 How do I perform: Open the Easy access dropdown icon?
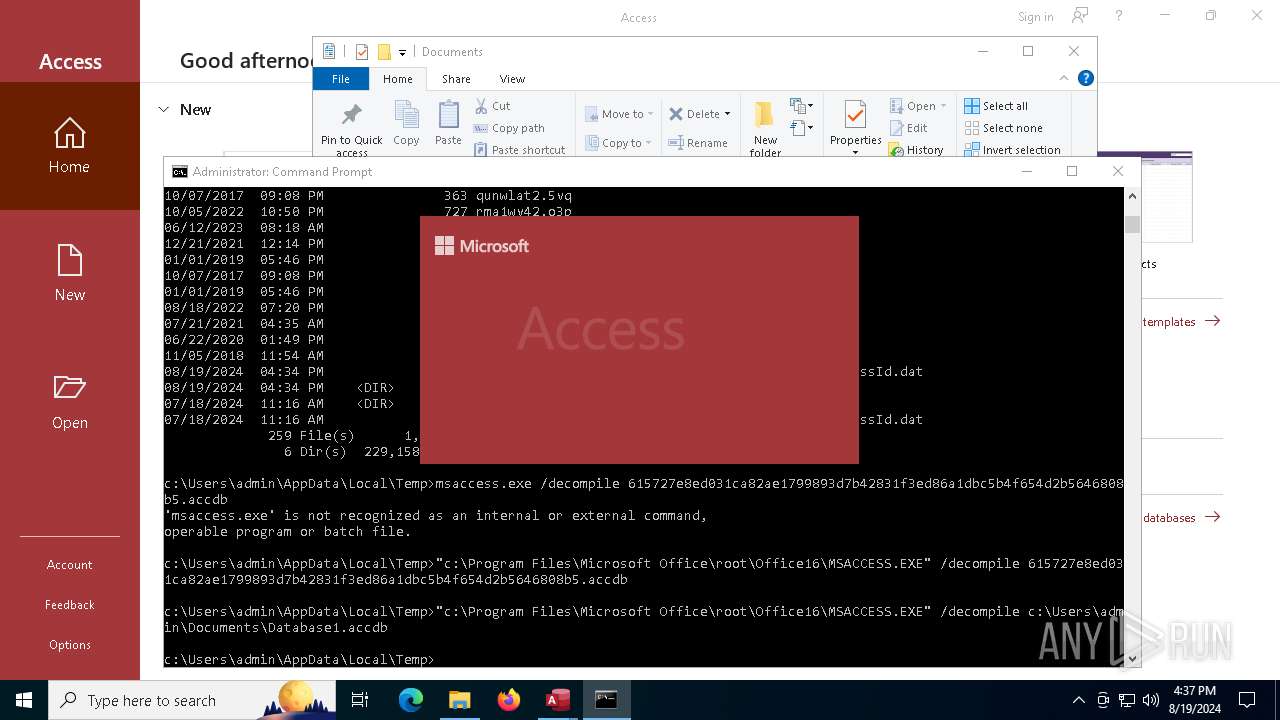pos(801,128)
